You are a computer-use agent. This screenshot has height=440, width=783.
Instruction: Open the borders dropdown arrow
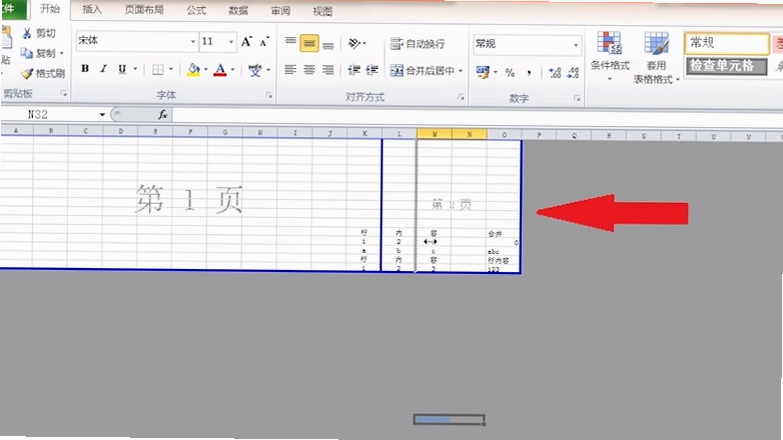pyautogui.click(x=171, y=69)
